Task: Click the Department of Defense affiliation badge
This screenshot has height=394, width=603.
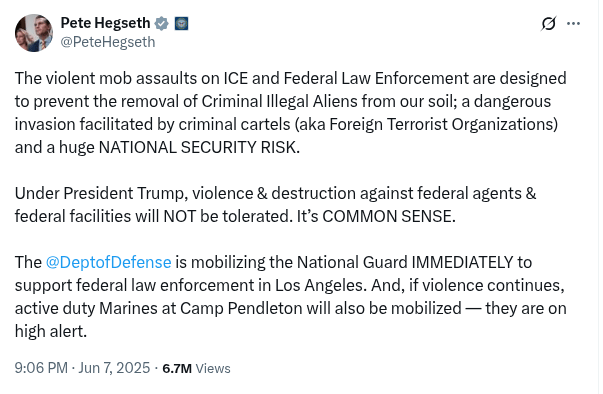Action: [181, 23]
